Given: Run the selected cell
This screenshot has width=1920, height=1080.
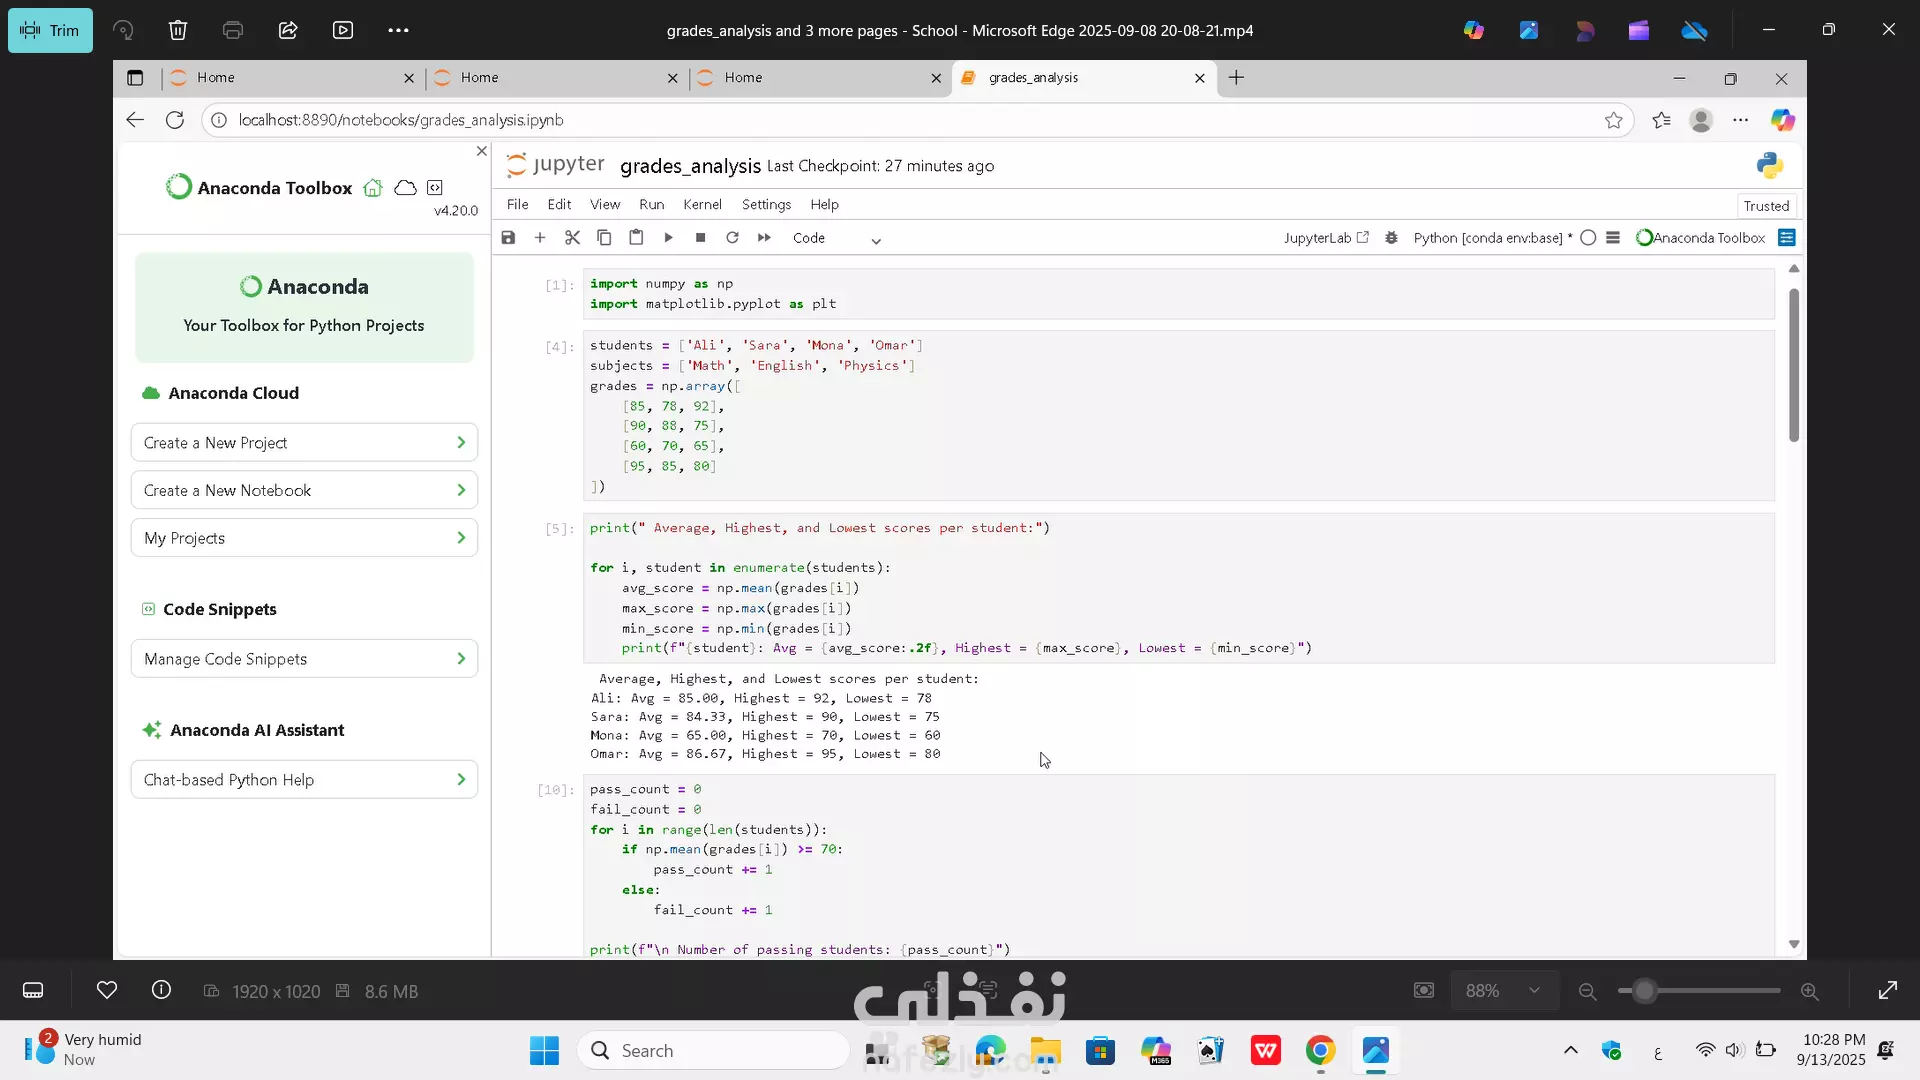Looking at the screenshot, I should click(x=668, y=238).
